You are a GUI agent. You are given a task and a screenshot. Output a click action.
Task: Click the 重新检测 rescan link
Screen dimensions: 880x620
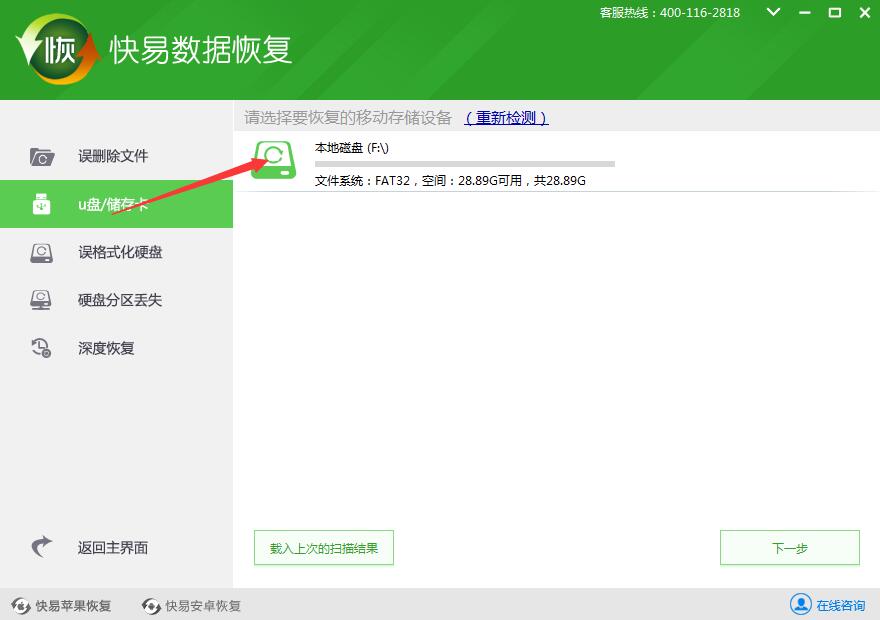[508, 117]
